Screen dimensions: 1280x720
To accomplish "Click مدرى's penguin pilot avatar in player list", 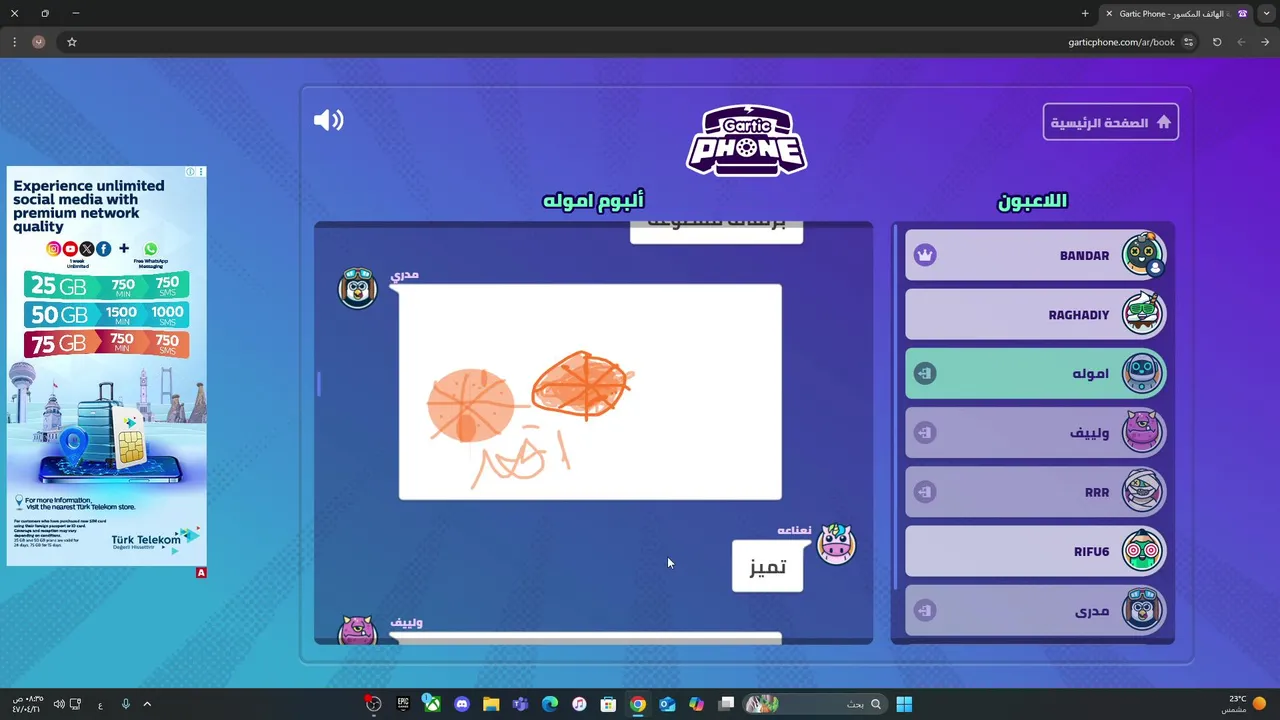I will point(1142,610).
